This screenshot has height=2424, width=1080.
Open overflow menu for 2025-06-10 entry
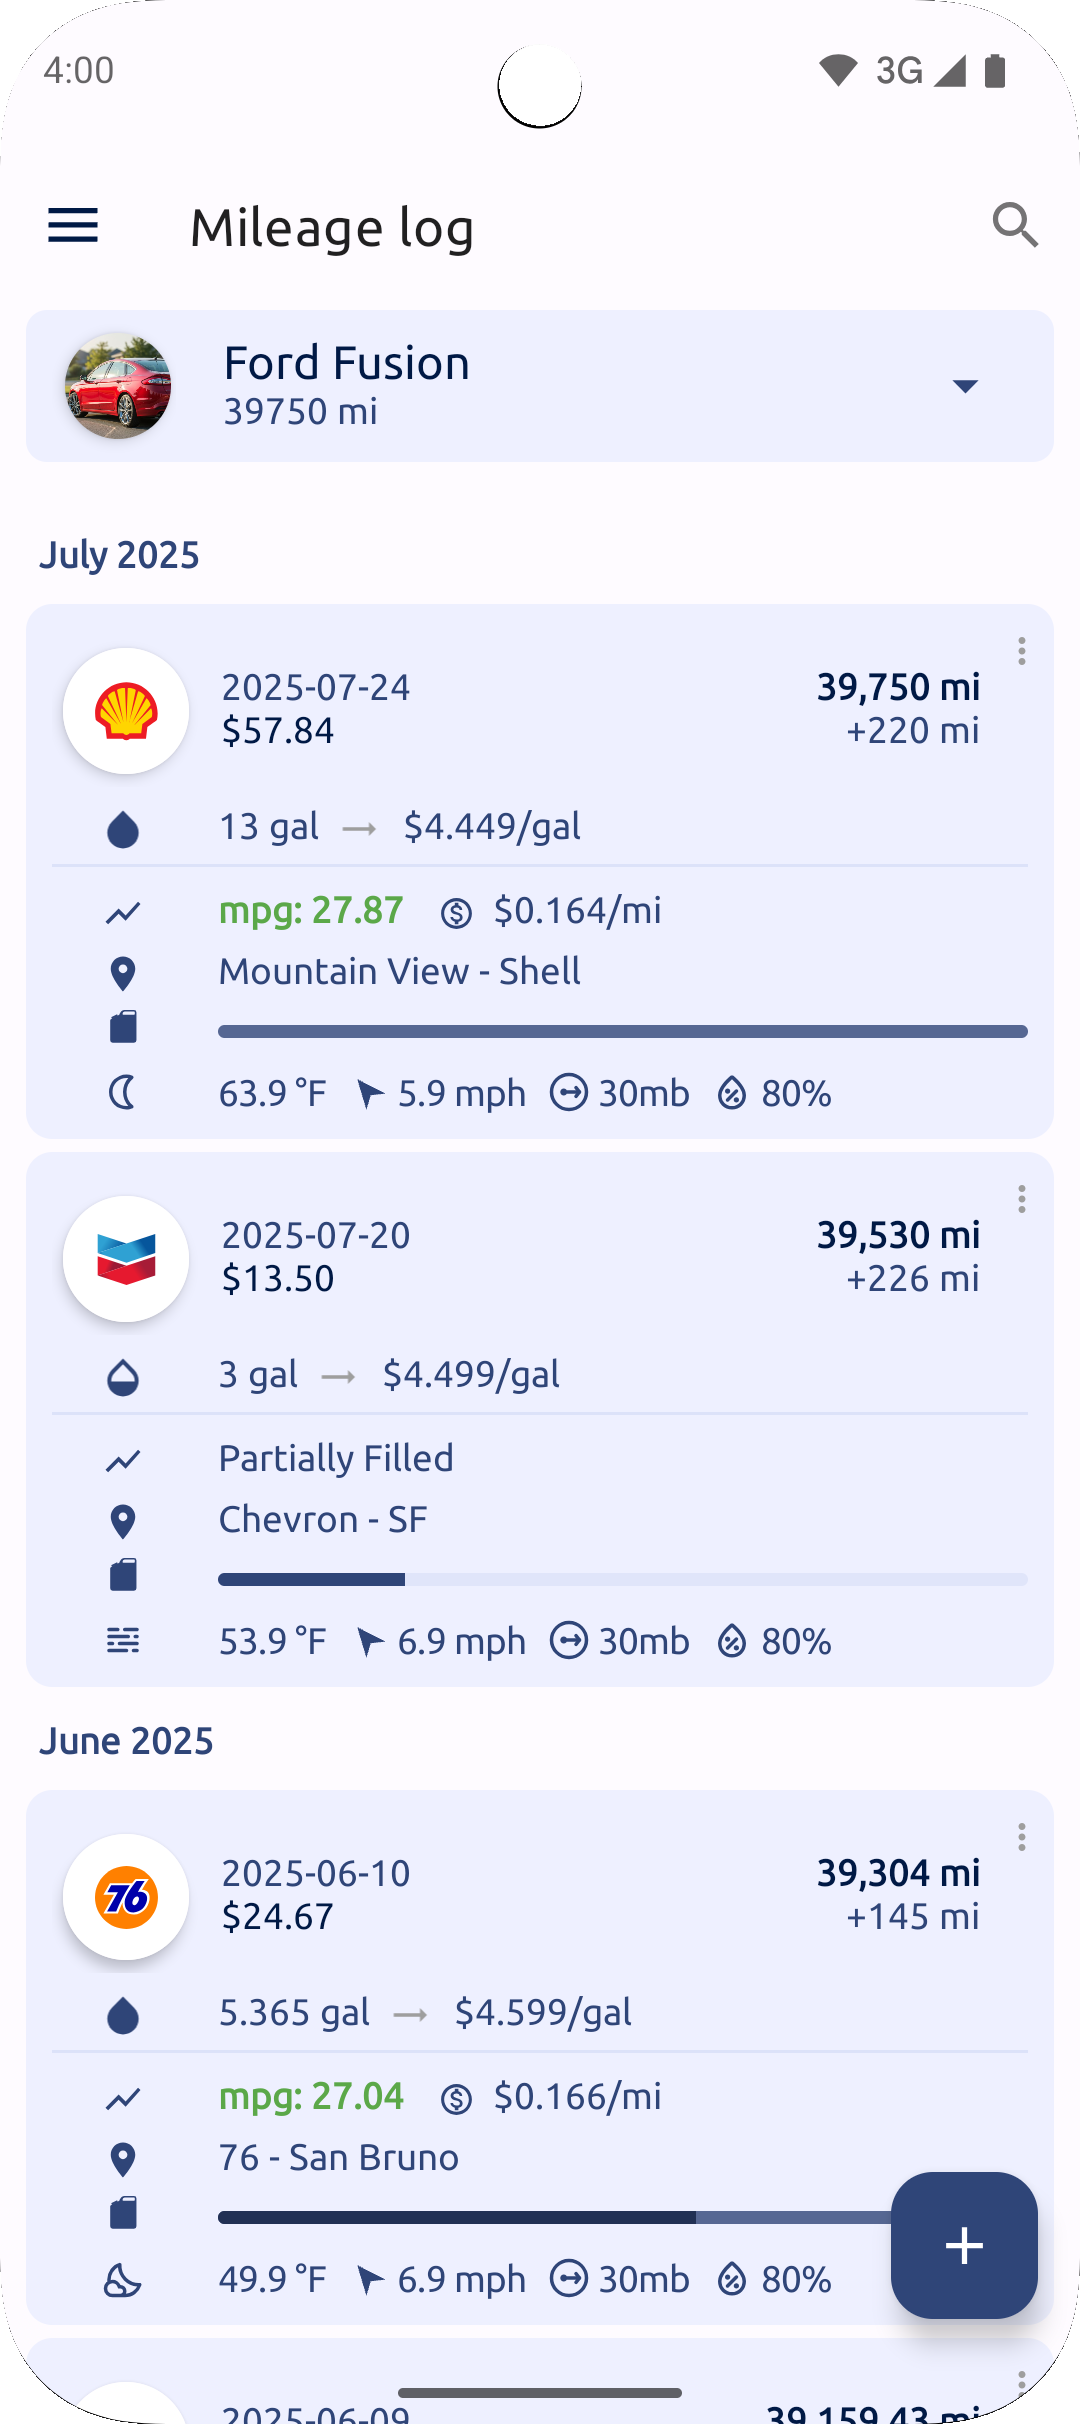point(1021,1837)
